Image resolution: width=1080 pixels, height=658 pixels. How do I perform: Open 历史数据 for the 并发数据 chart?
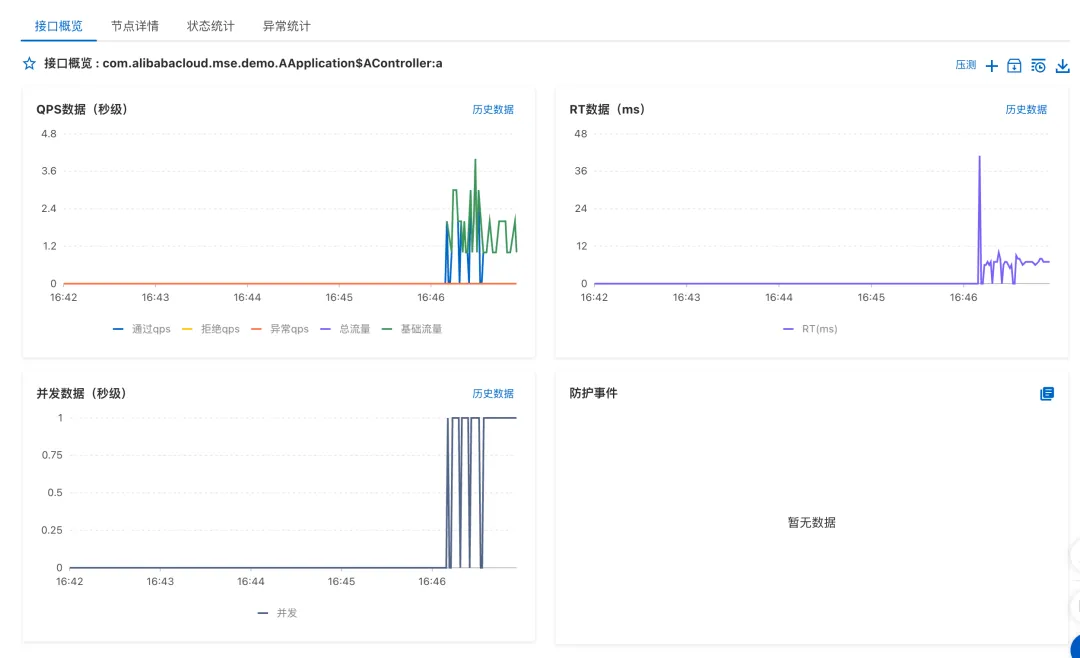pyautogui.click(x=493, y=394)
